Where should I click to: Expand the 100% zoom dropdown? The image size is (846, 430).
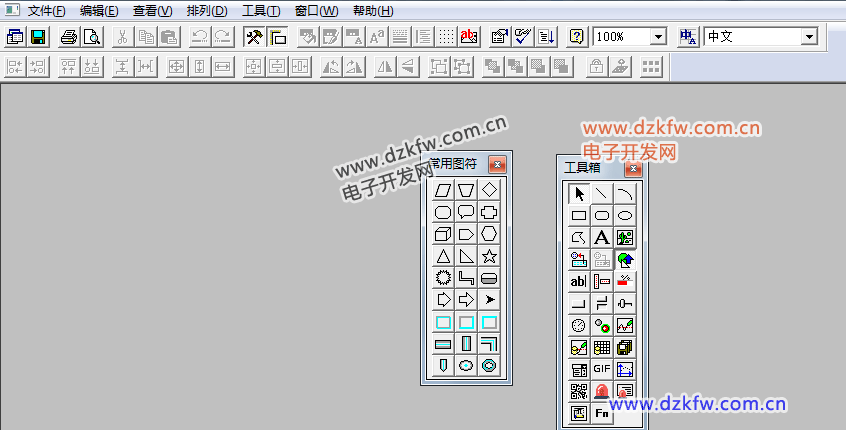coord(658,37)
